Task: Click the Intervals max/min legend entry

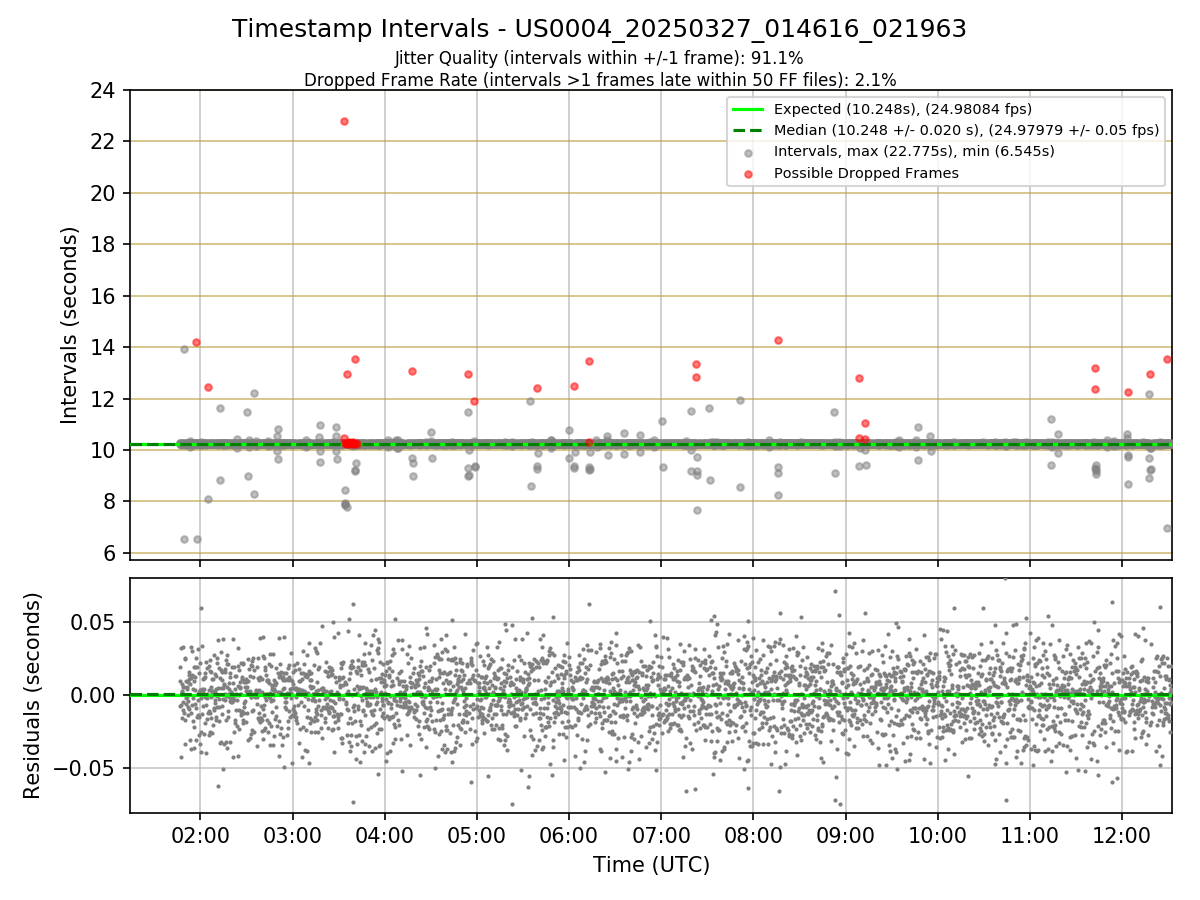Action: [900, 151]
